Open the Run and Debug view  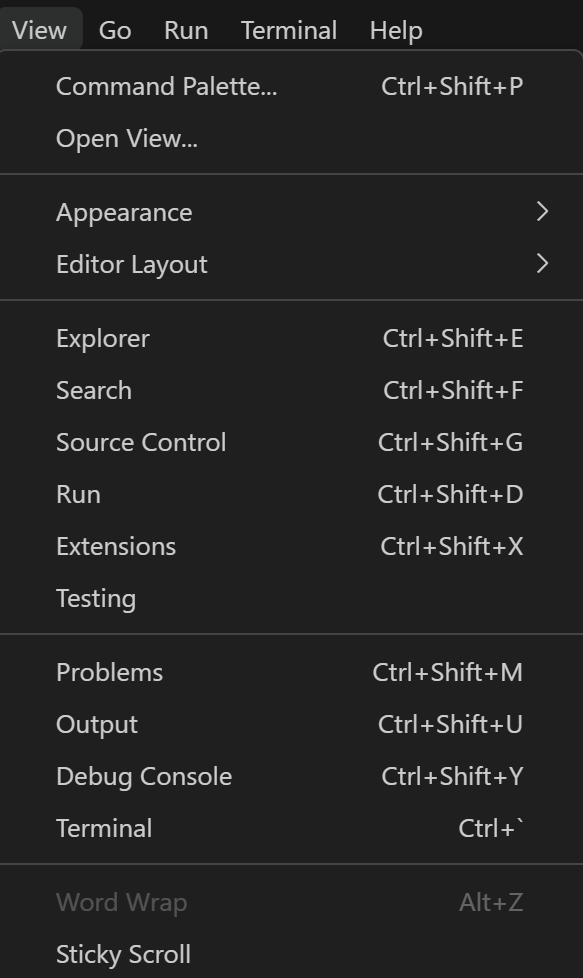click(x=78, y=494)
